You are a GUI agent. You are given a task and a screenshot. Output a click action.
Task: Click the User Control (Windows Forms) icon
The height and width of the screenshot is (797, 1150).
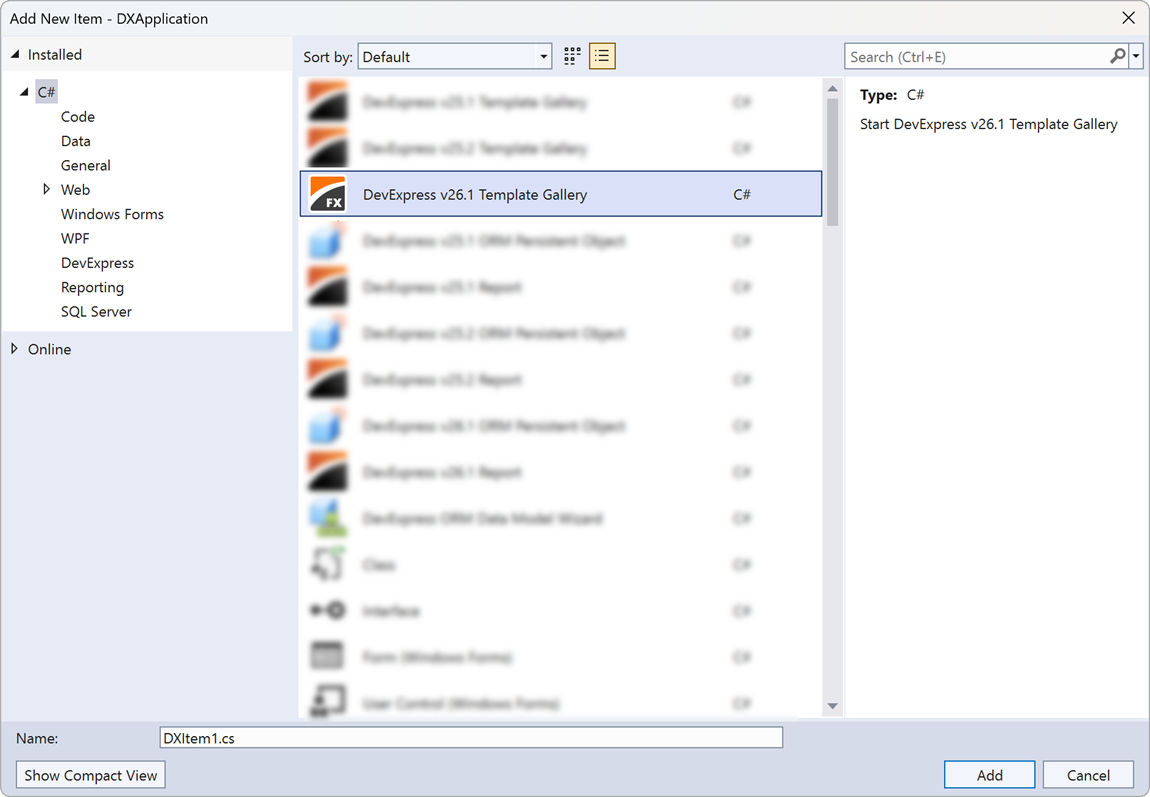click(327, 701)
